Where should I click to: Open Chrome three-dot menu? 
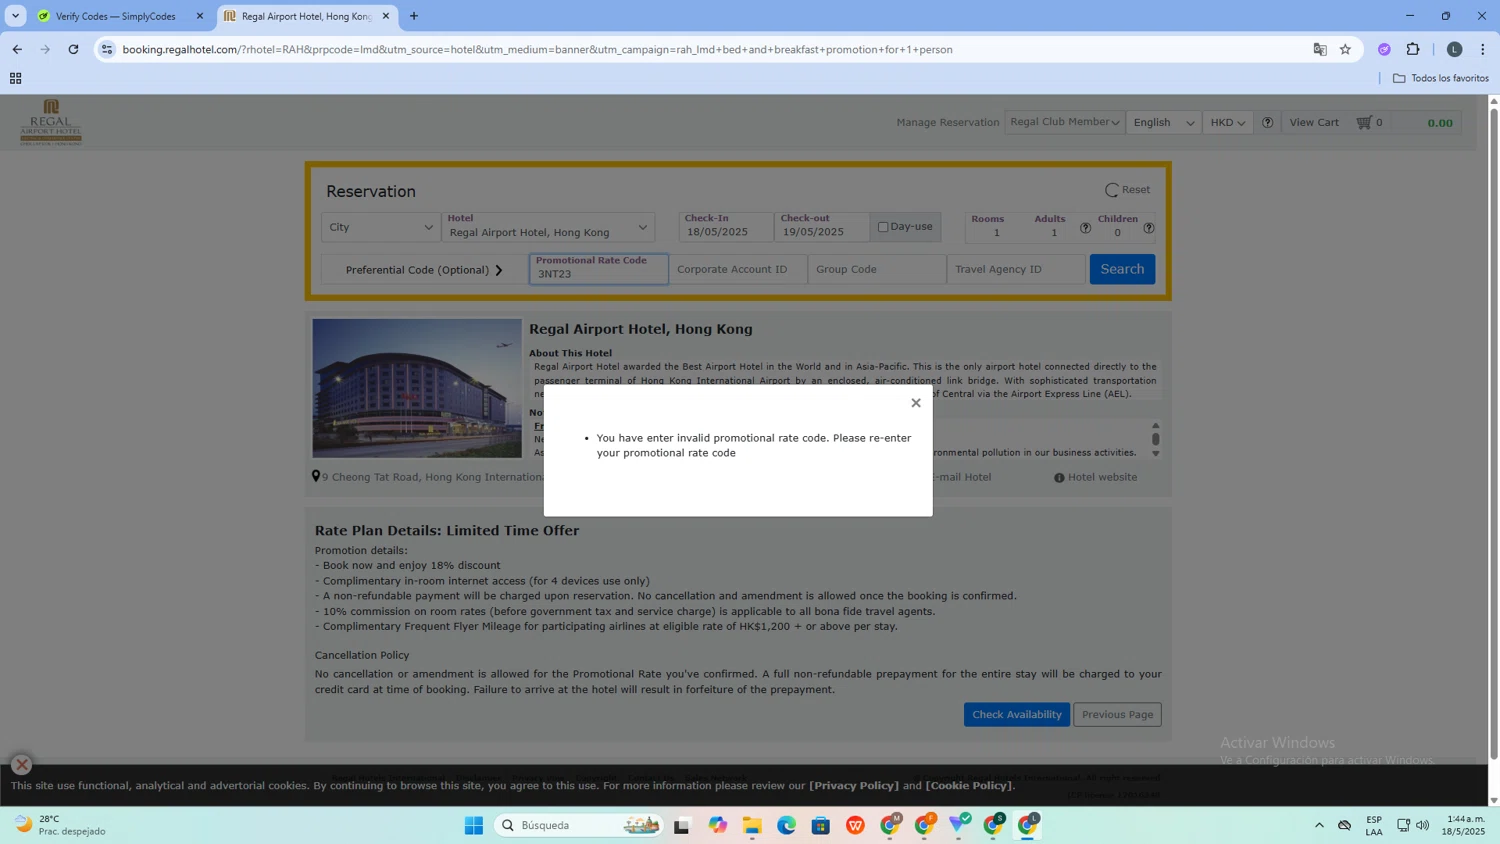pos(1483,49)
